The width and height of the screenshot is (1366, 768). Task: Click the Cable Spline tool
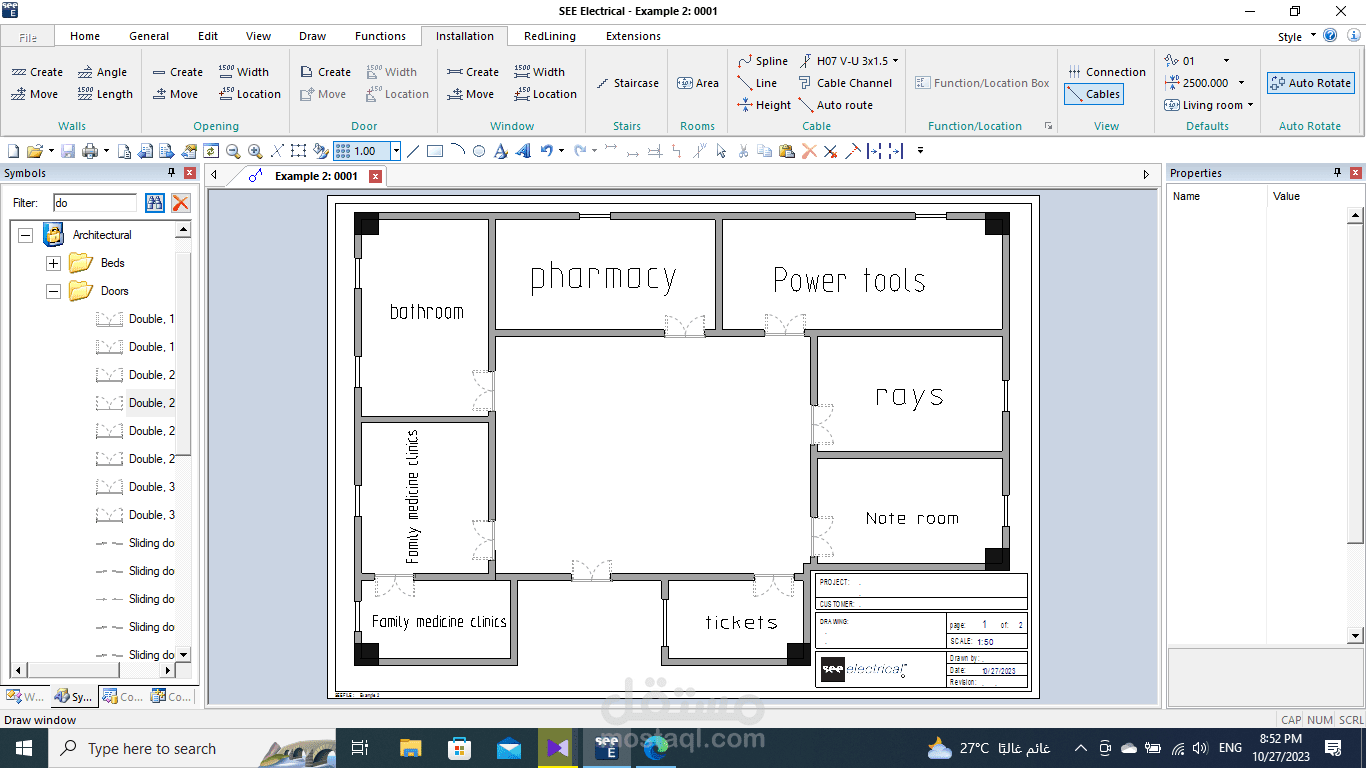(x=763, y=61)
